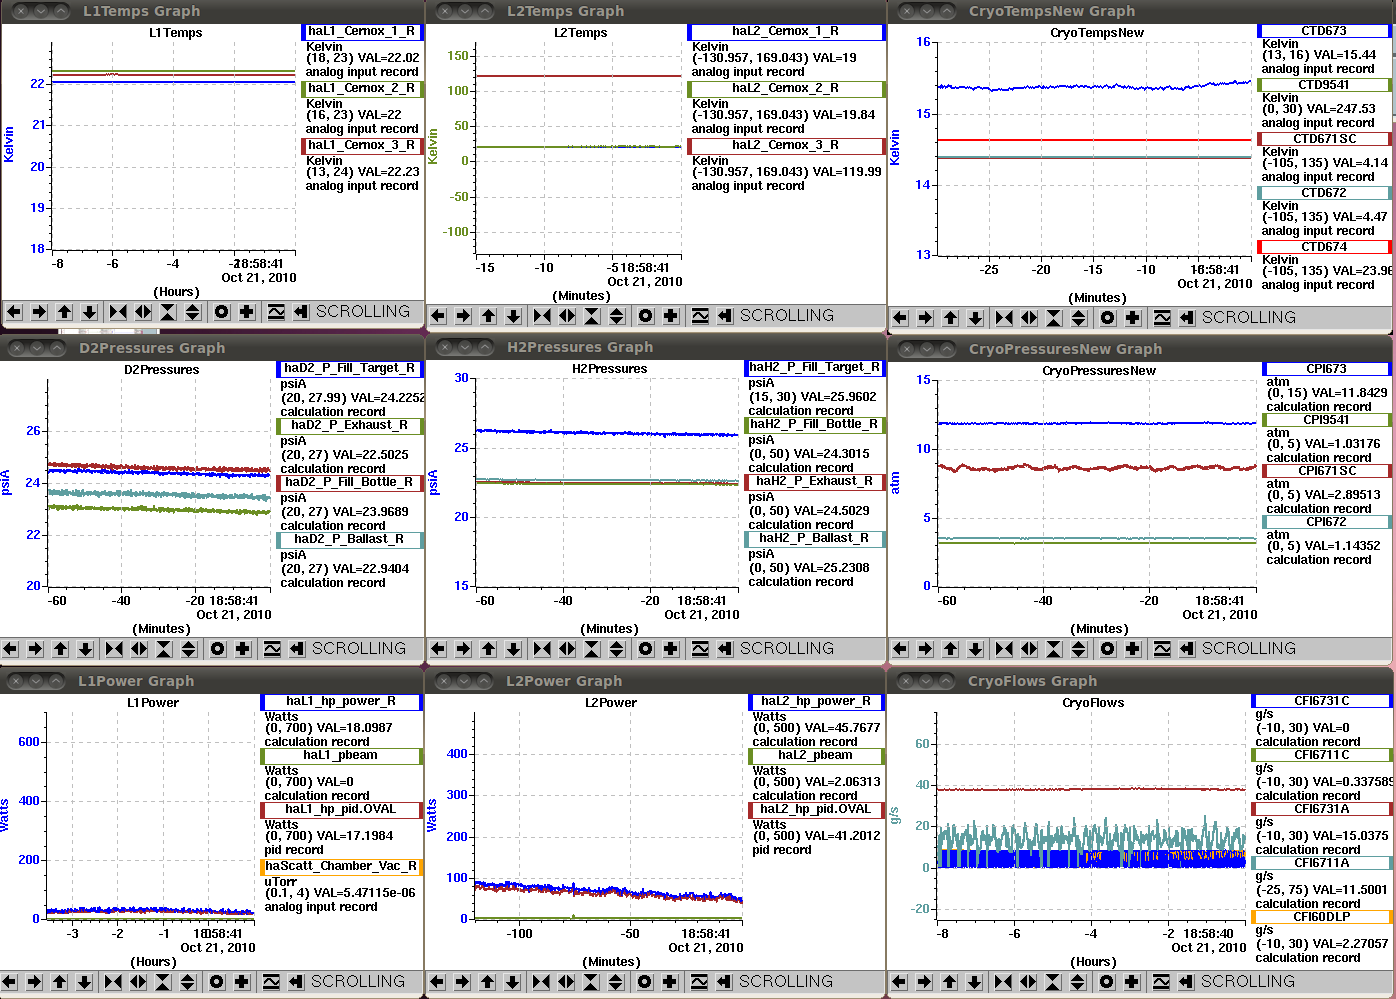Click CryoFlows plot title text

point(1093,703)
